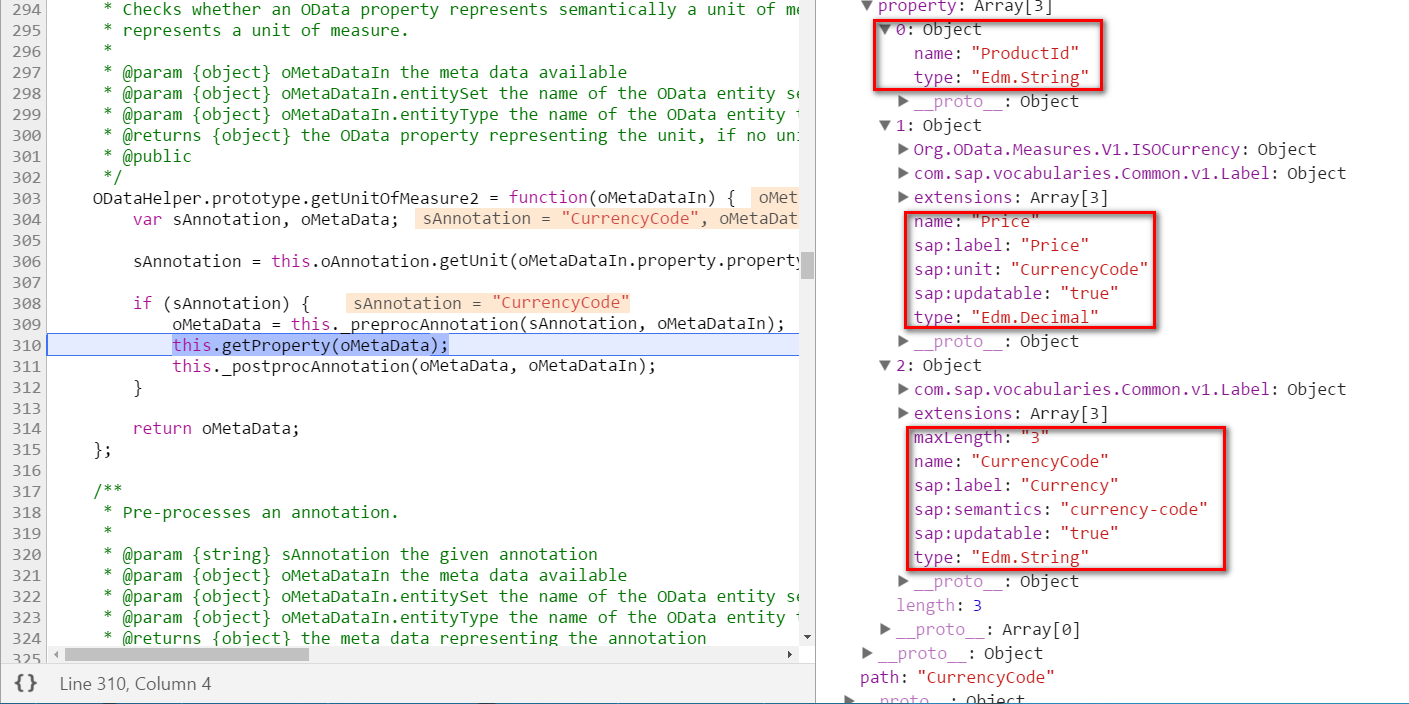1409x704 pixels.
Task: Select the sap:label: "Price" property
Action: pyautogui.click(x=1001, y=245)
